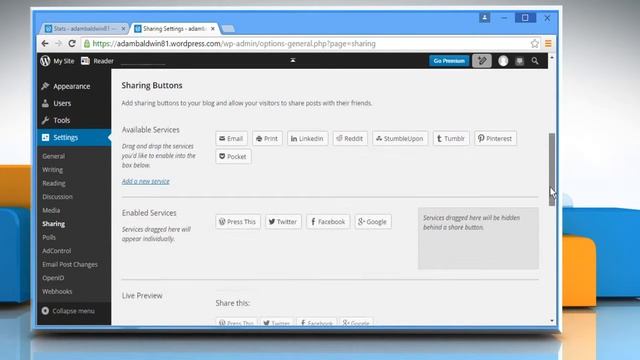Go to Webhooks settings submenu
640x360 pixels.
pos(57,291)
